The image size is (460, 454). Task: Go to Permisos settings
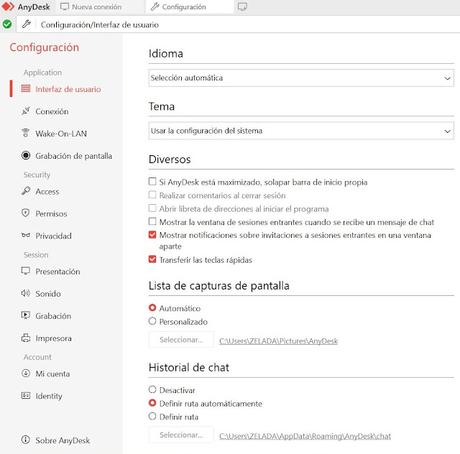click(51, 214)
